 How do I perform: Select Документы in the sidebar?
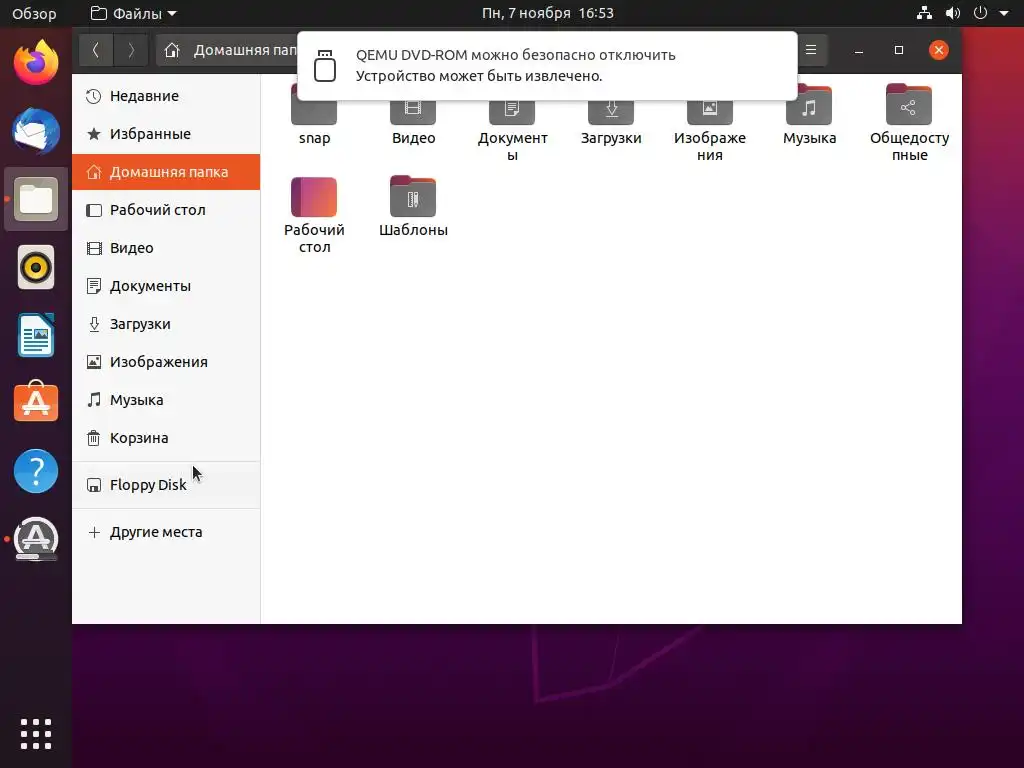click(166, 285)
